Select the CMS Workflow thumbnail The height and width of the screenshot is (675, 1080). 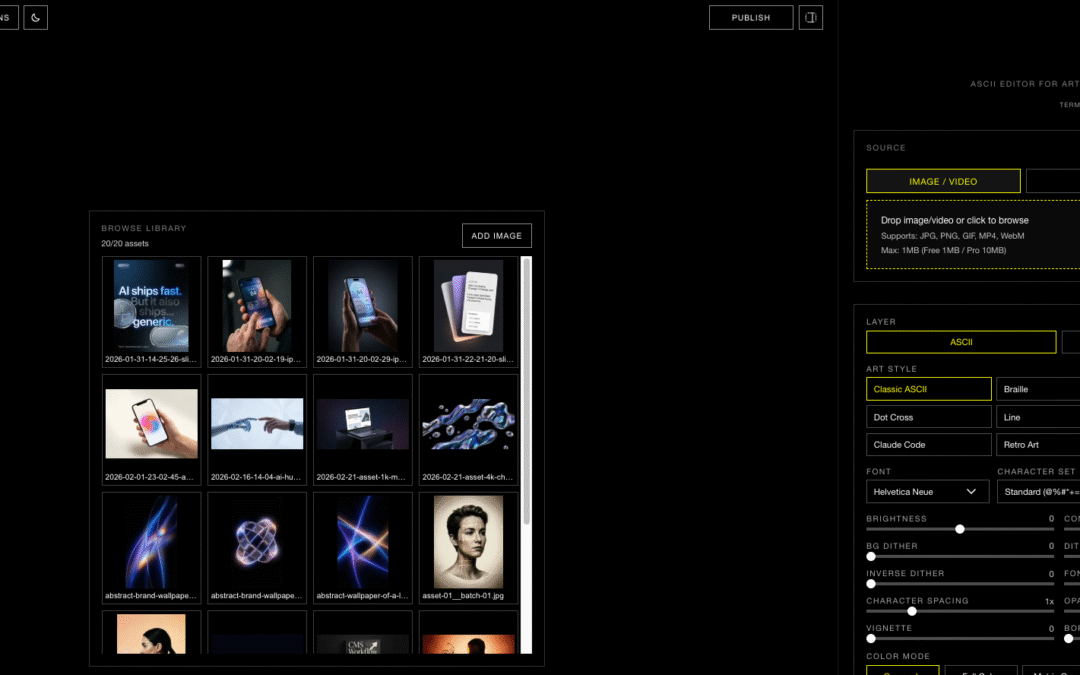click(x=363, y=632)
